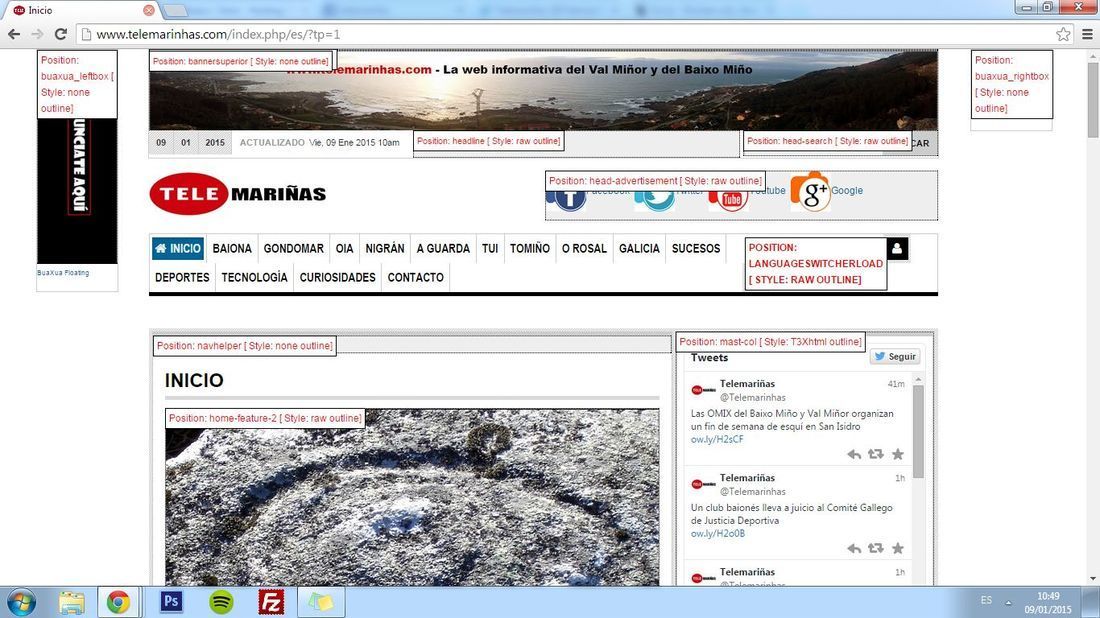
Task: Open the Twitter bird social icon
Action: pyautogui.click(x=655, y=200)
